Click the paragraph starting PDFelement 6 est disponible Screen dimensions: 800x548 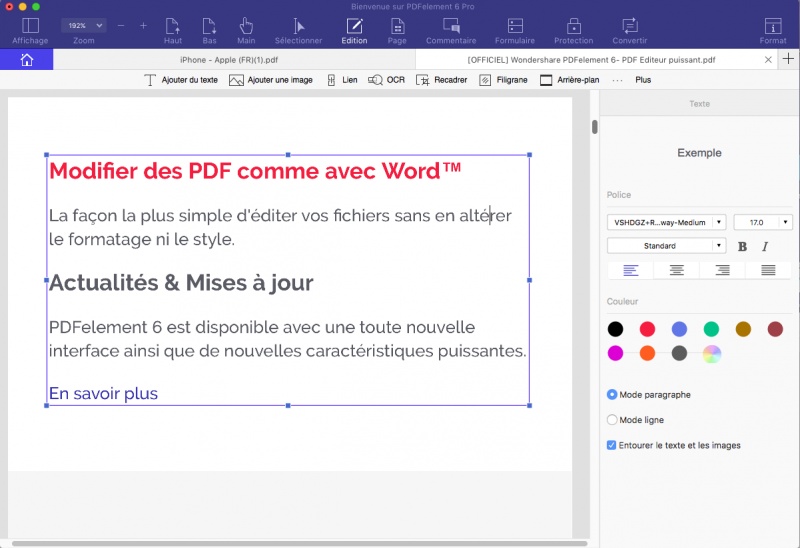coord(287,339)
